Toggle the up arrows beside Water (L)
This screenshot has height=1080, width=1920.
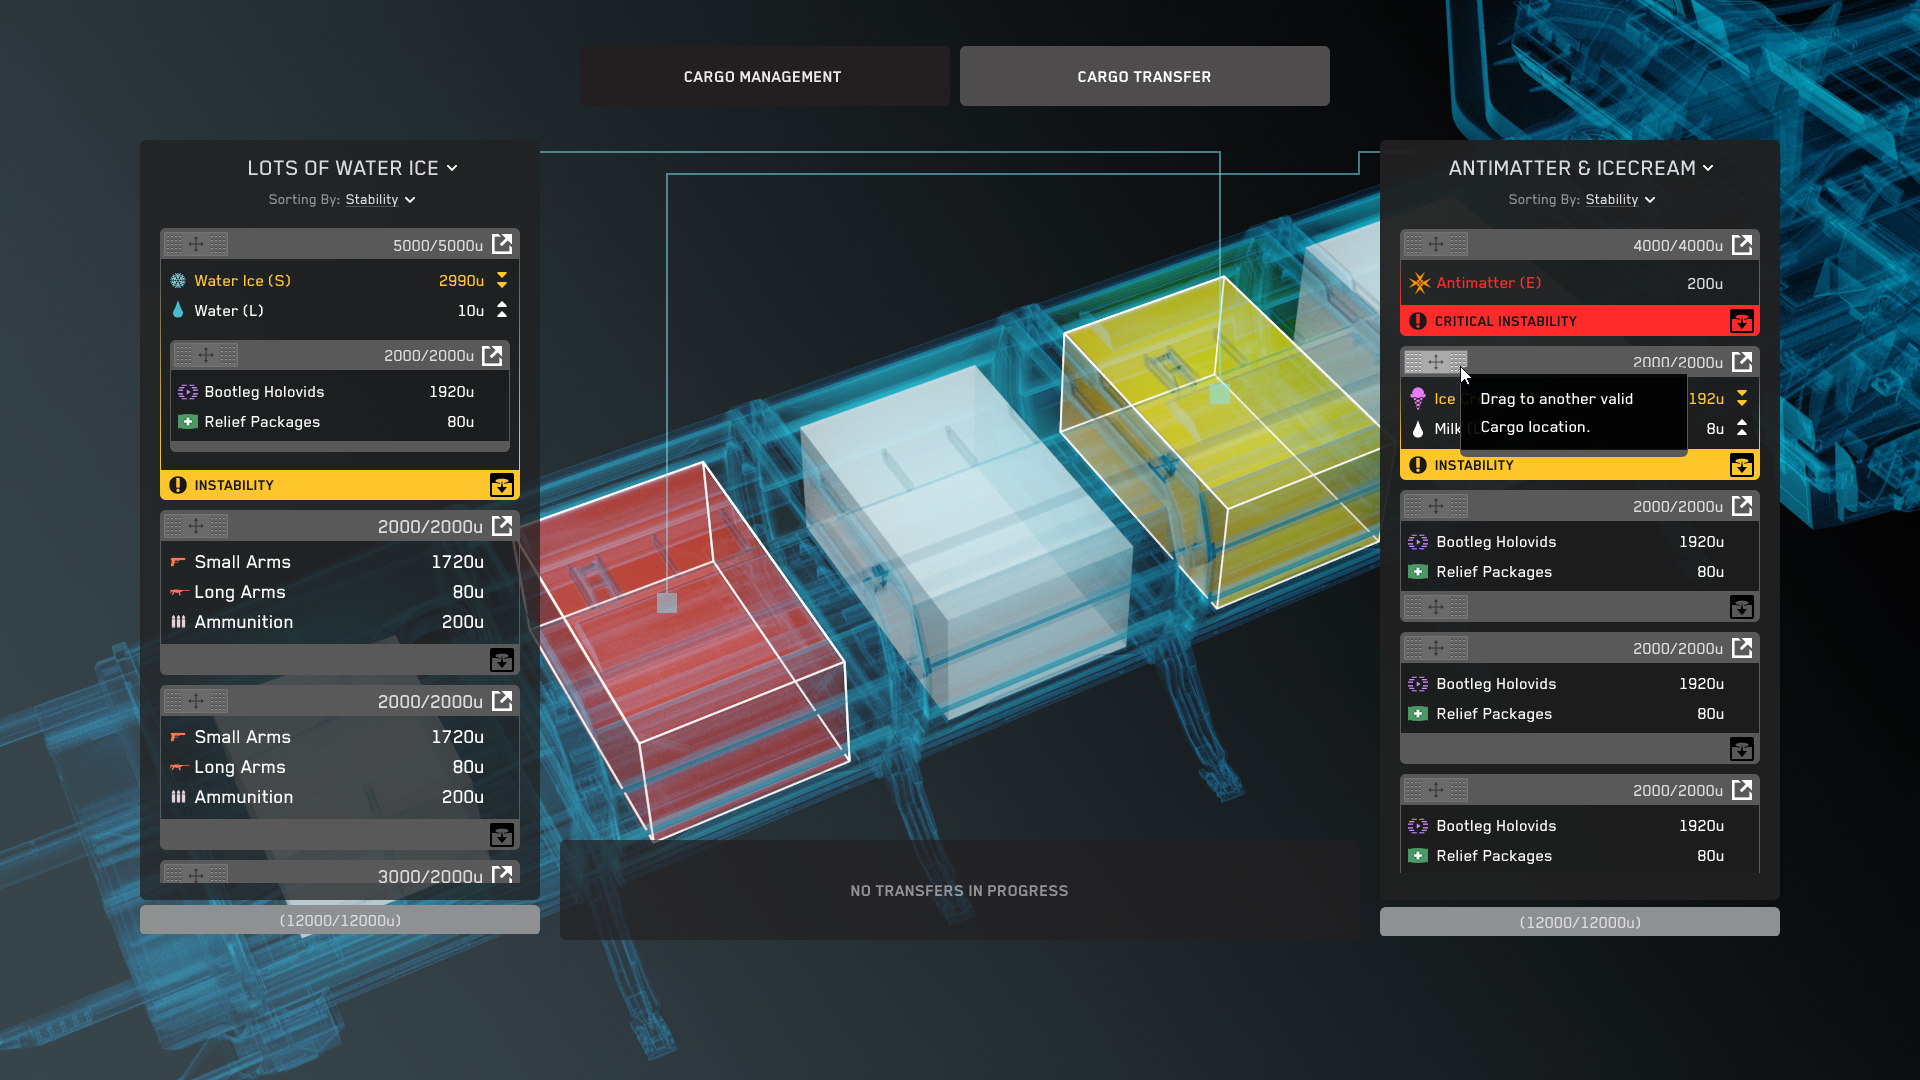pyautogui.click(x=502, y=310)
